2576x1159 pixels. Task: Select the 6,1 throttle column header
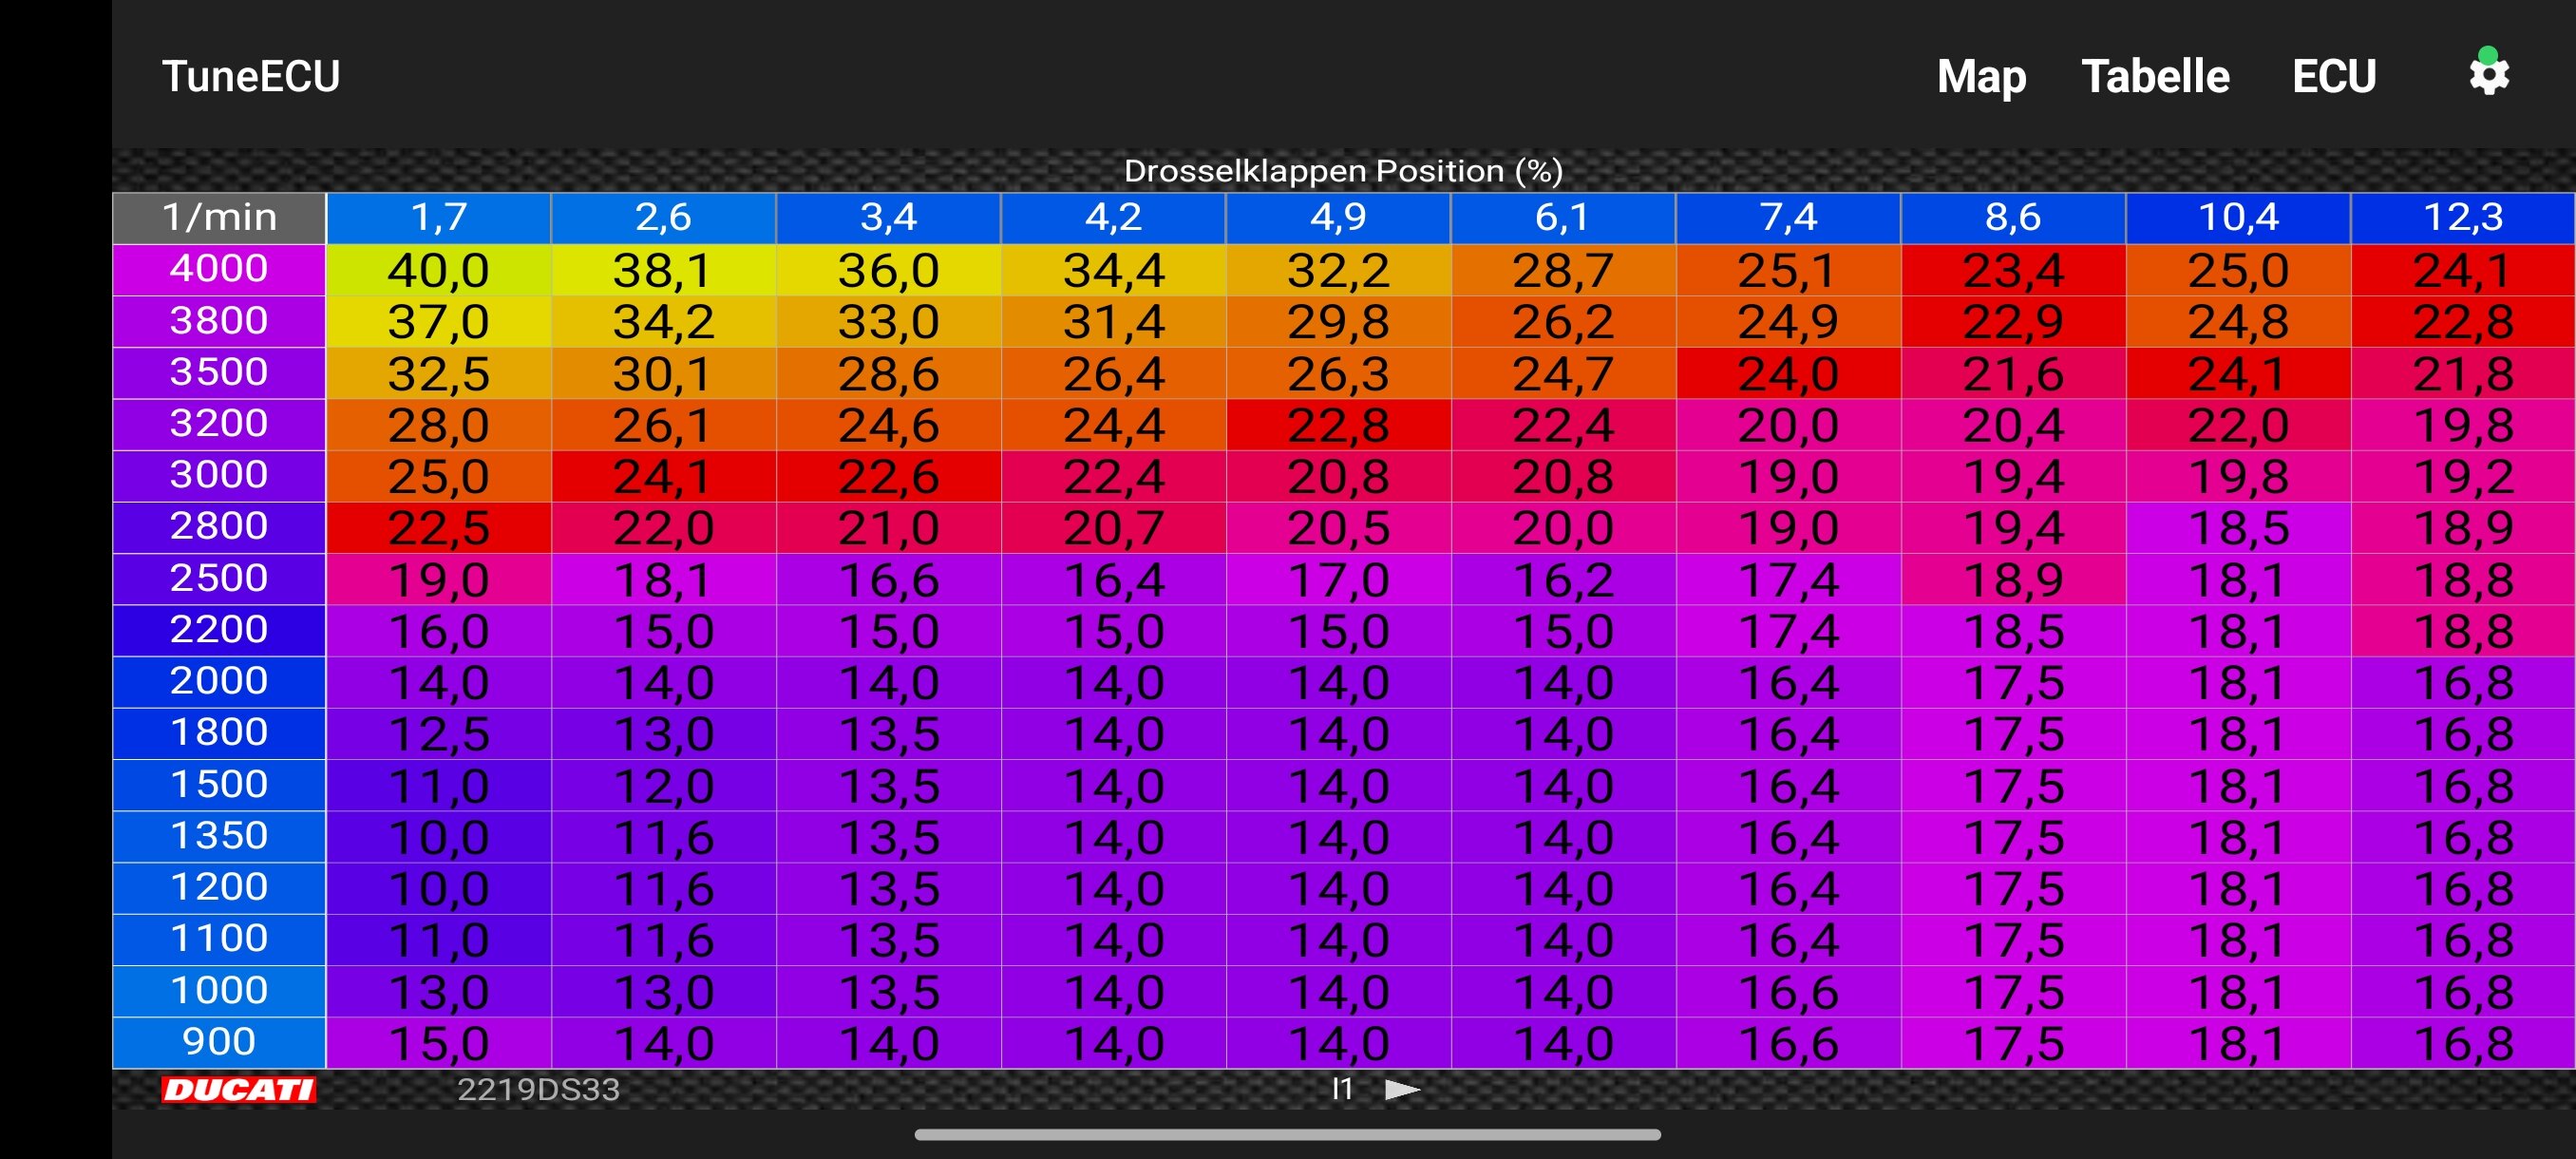[x=1563, y=217]
